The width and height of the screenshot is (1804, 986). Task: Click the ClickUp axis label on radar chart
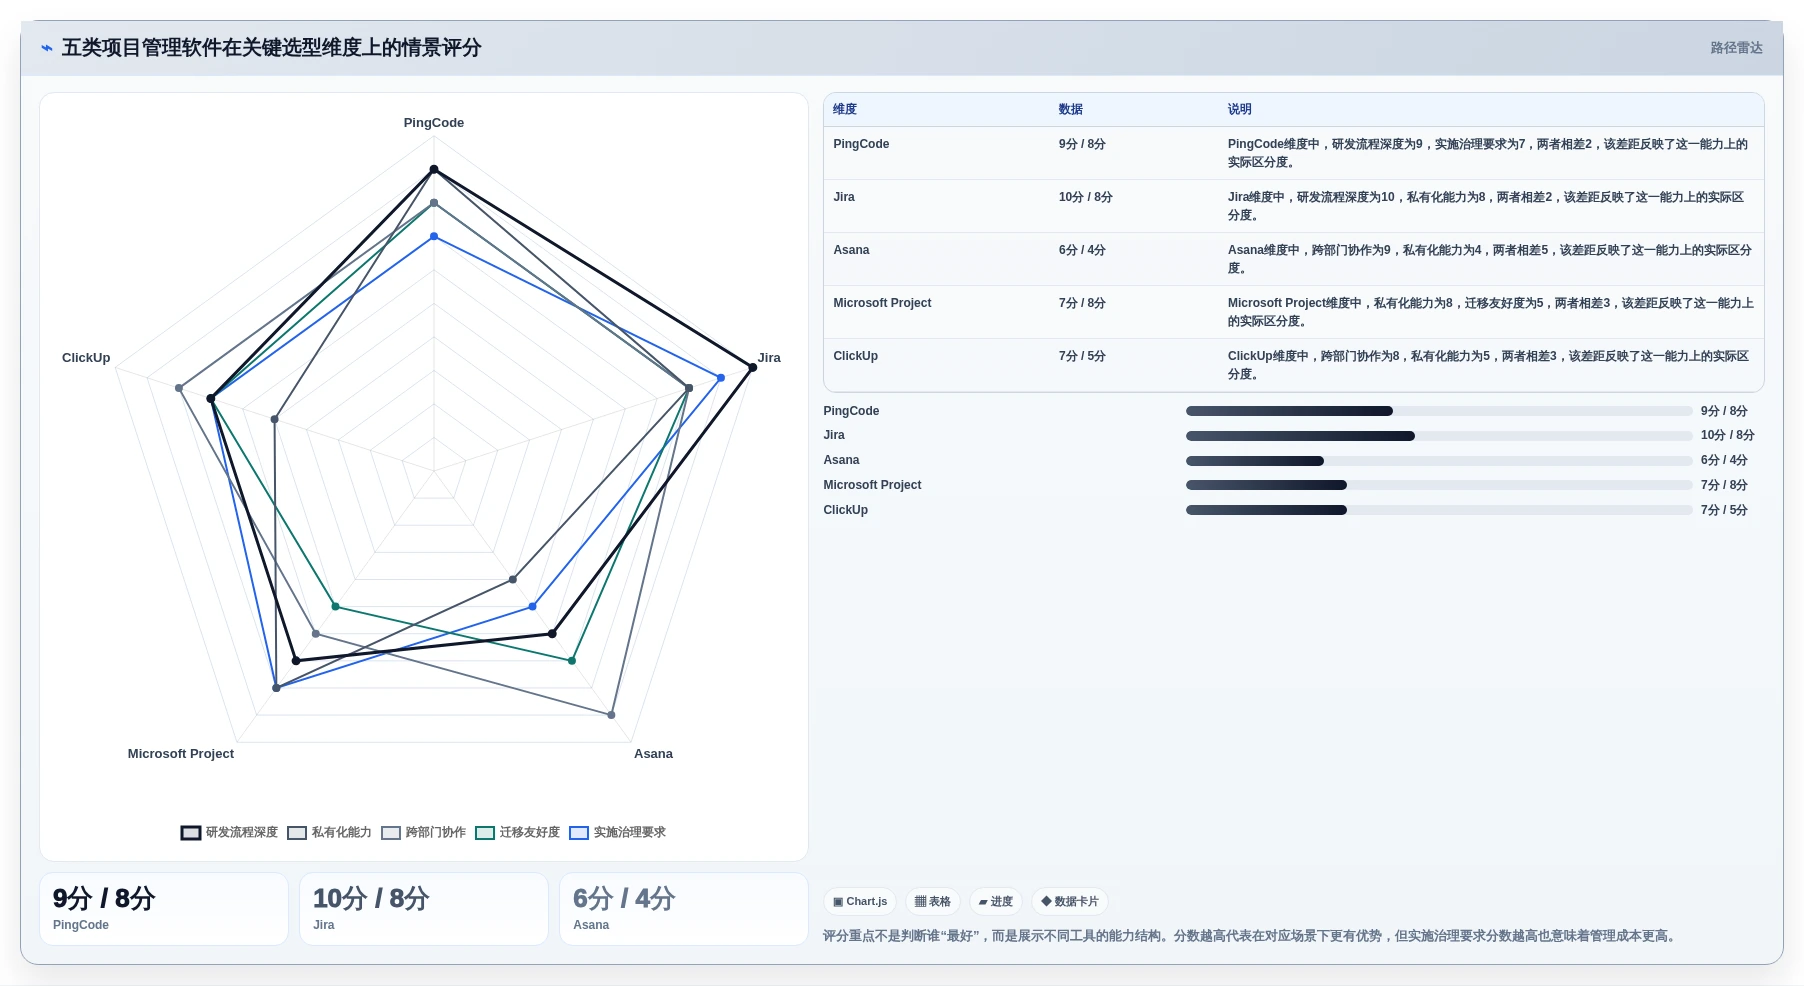[86, 358]
